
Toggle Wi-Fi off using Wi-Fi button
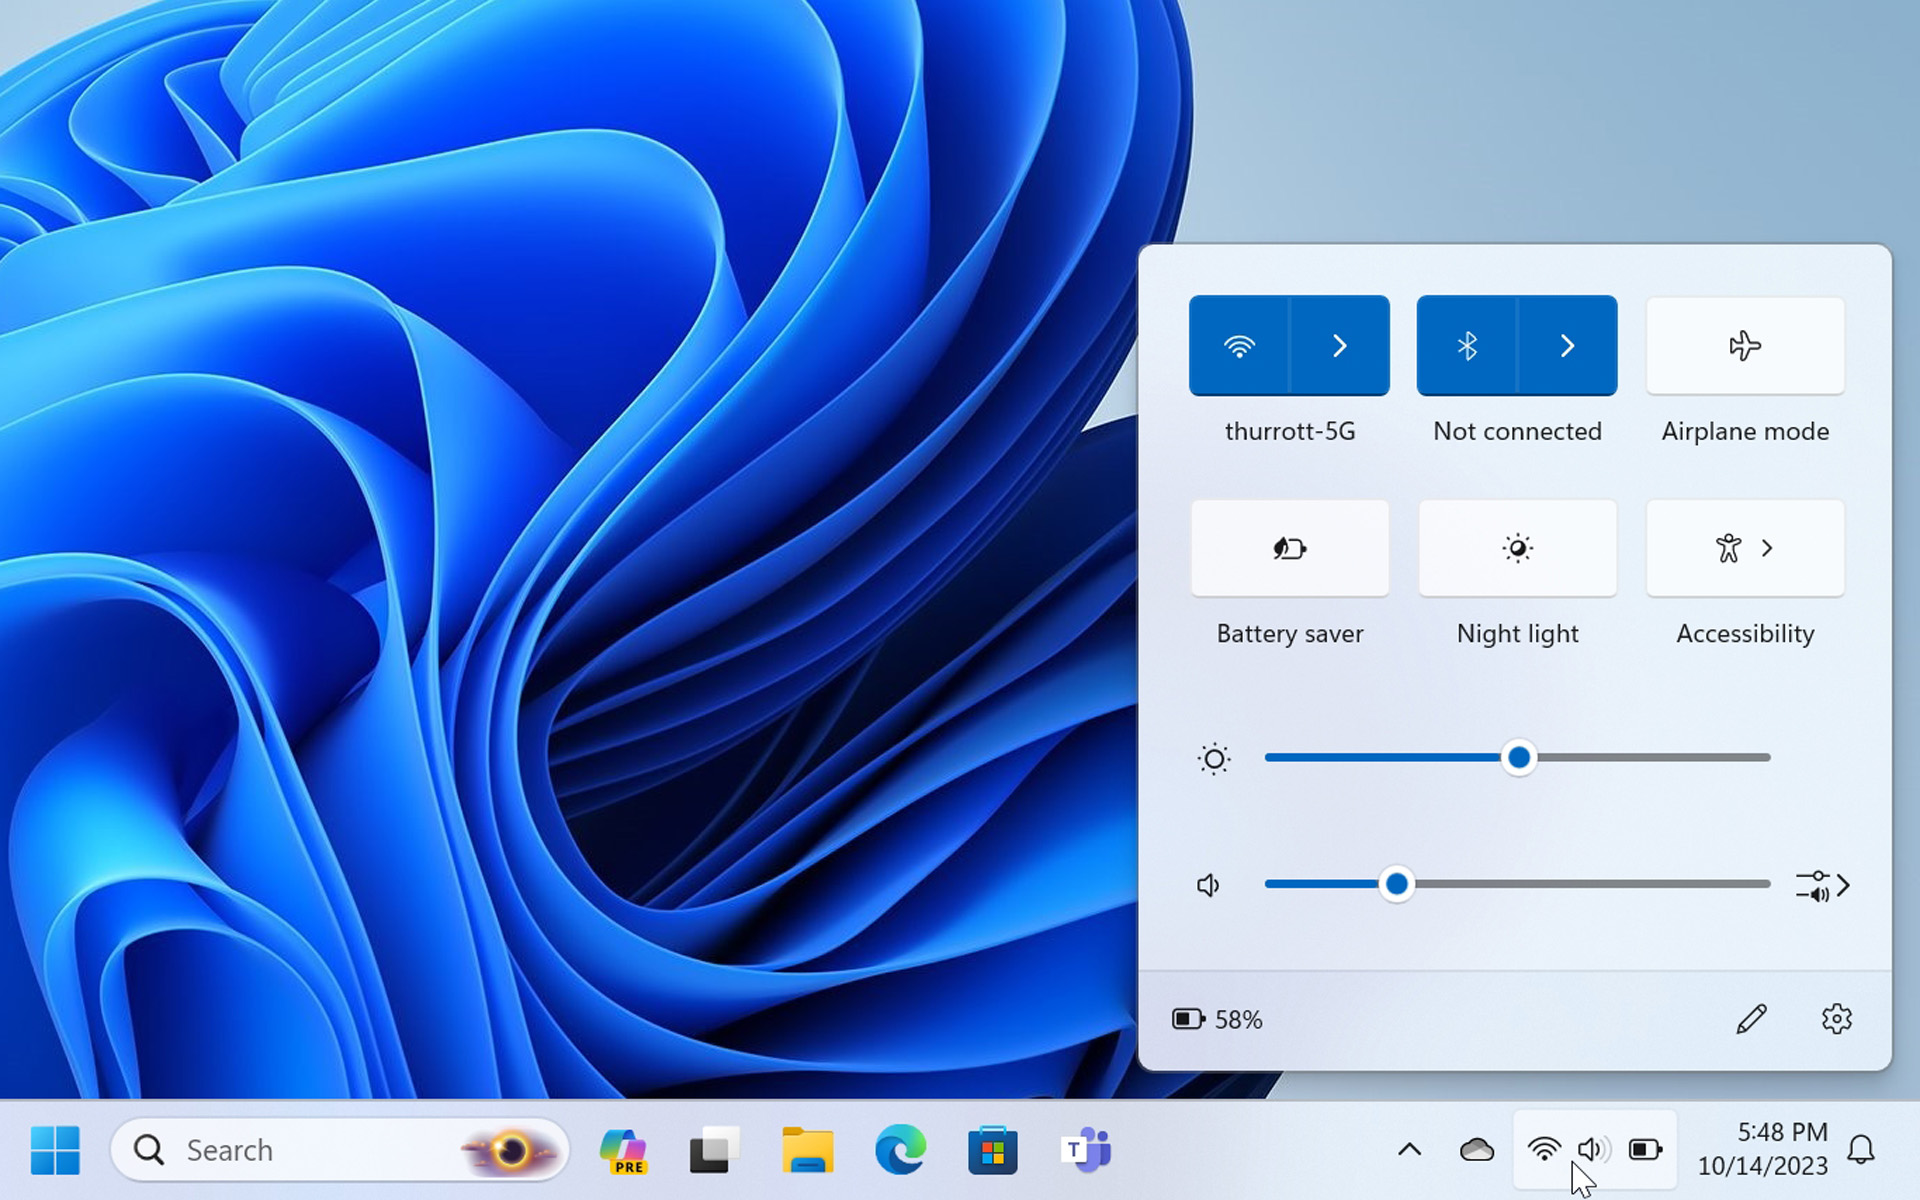pyautogui.click(x=1239, y=346)
